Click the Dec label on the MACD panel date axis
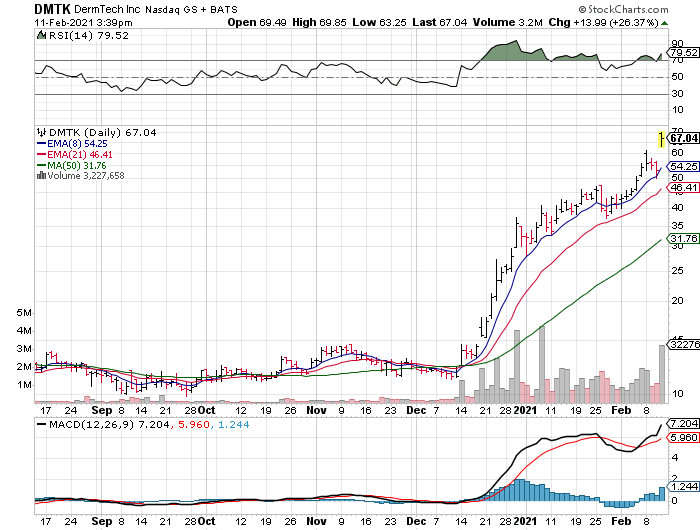Image resolution: width=700 pixels, height=530 pixels. point(416,521)
